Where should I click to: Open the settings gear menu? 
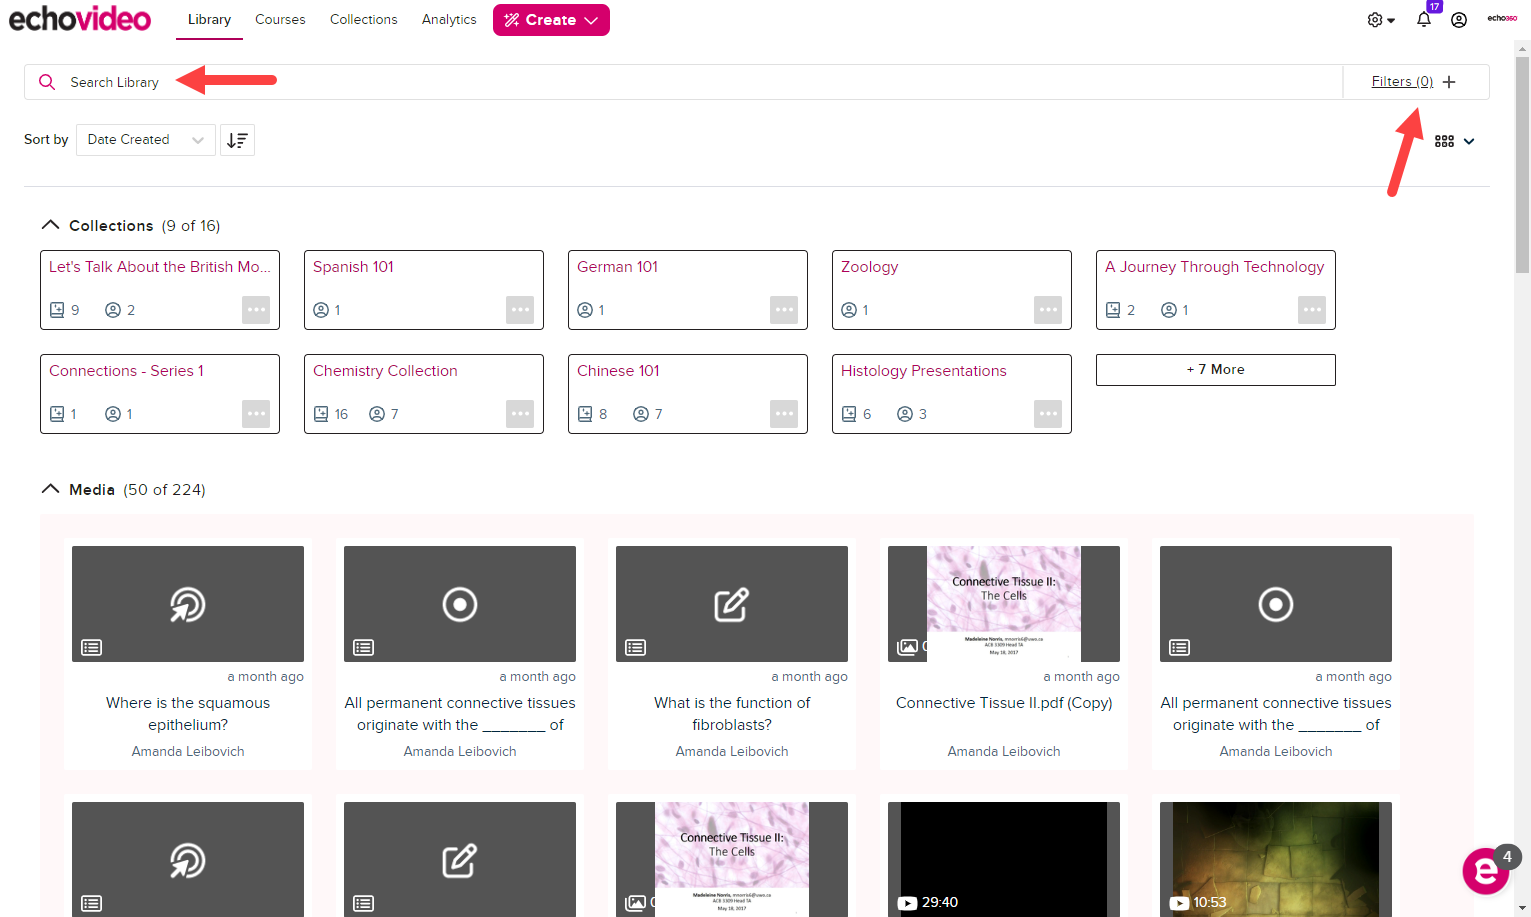click(1376, 19)
